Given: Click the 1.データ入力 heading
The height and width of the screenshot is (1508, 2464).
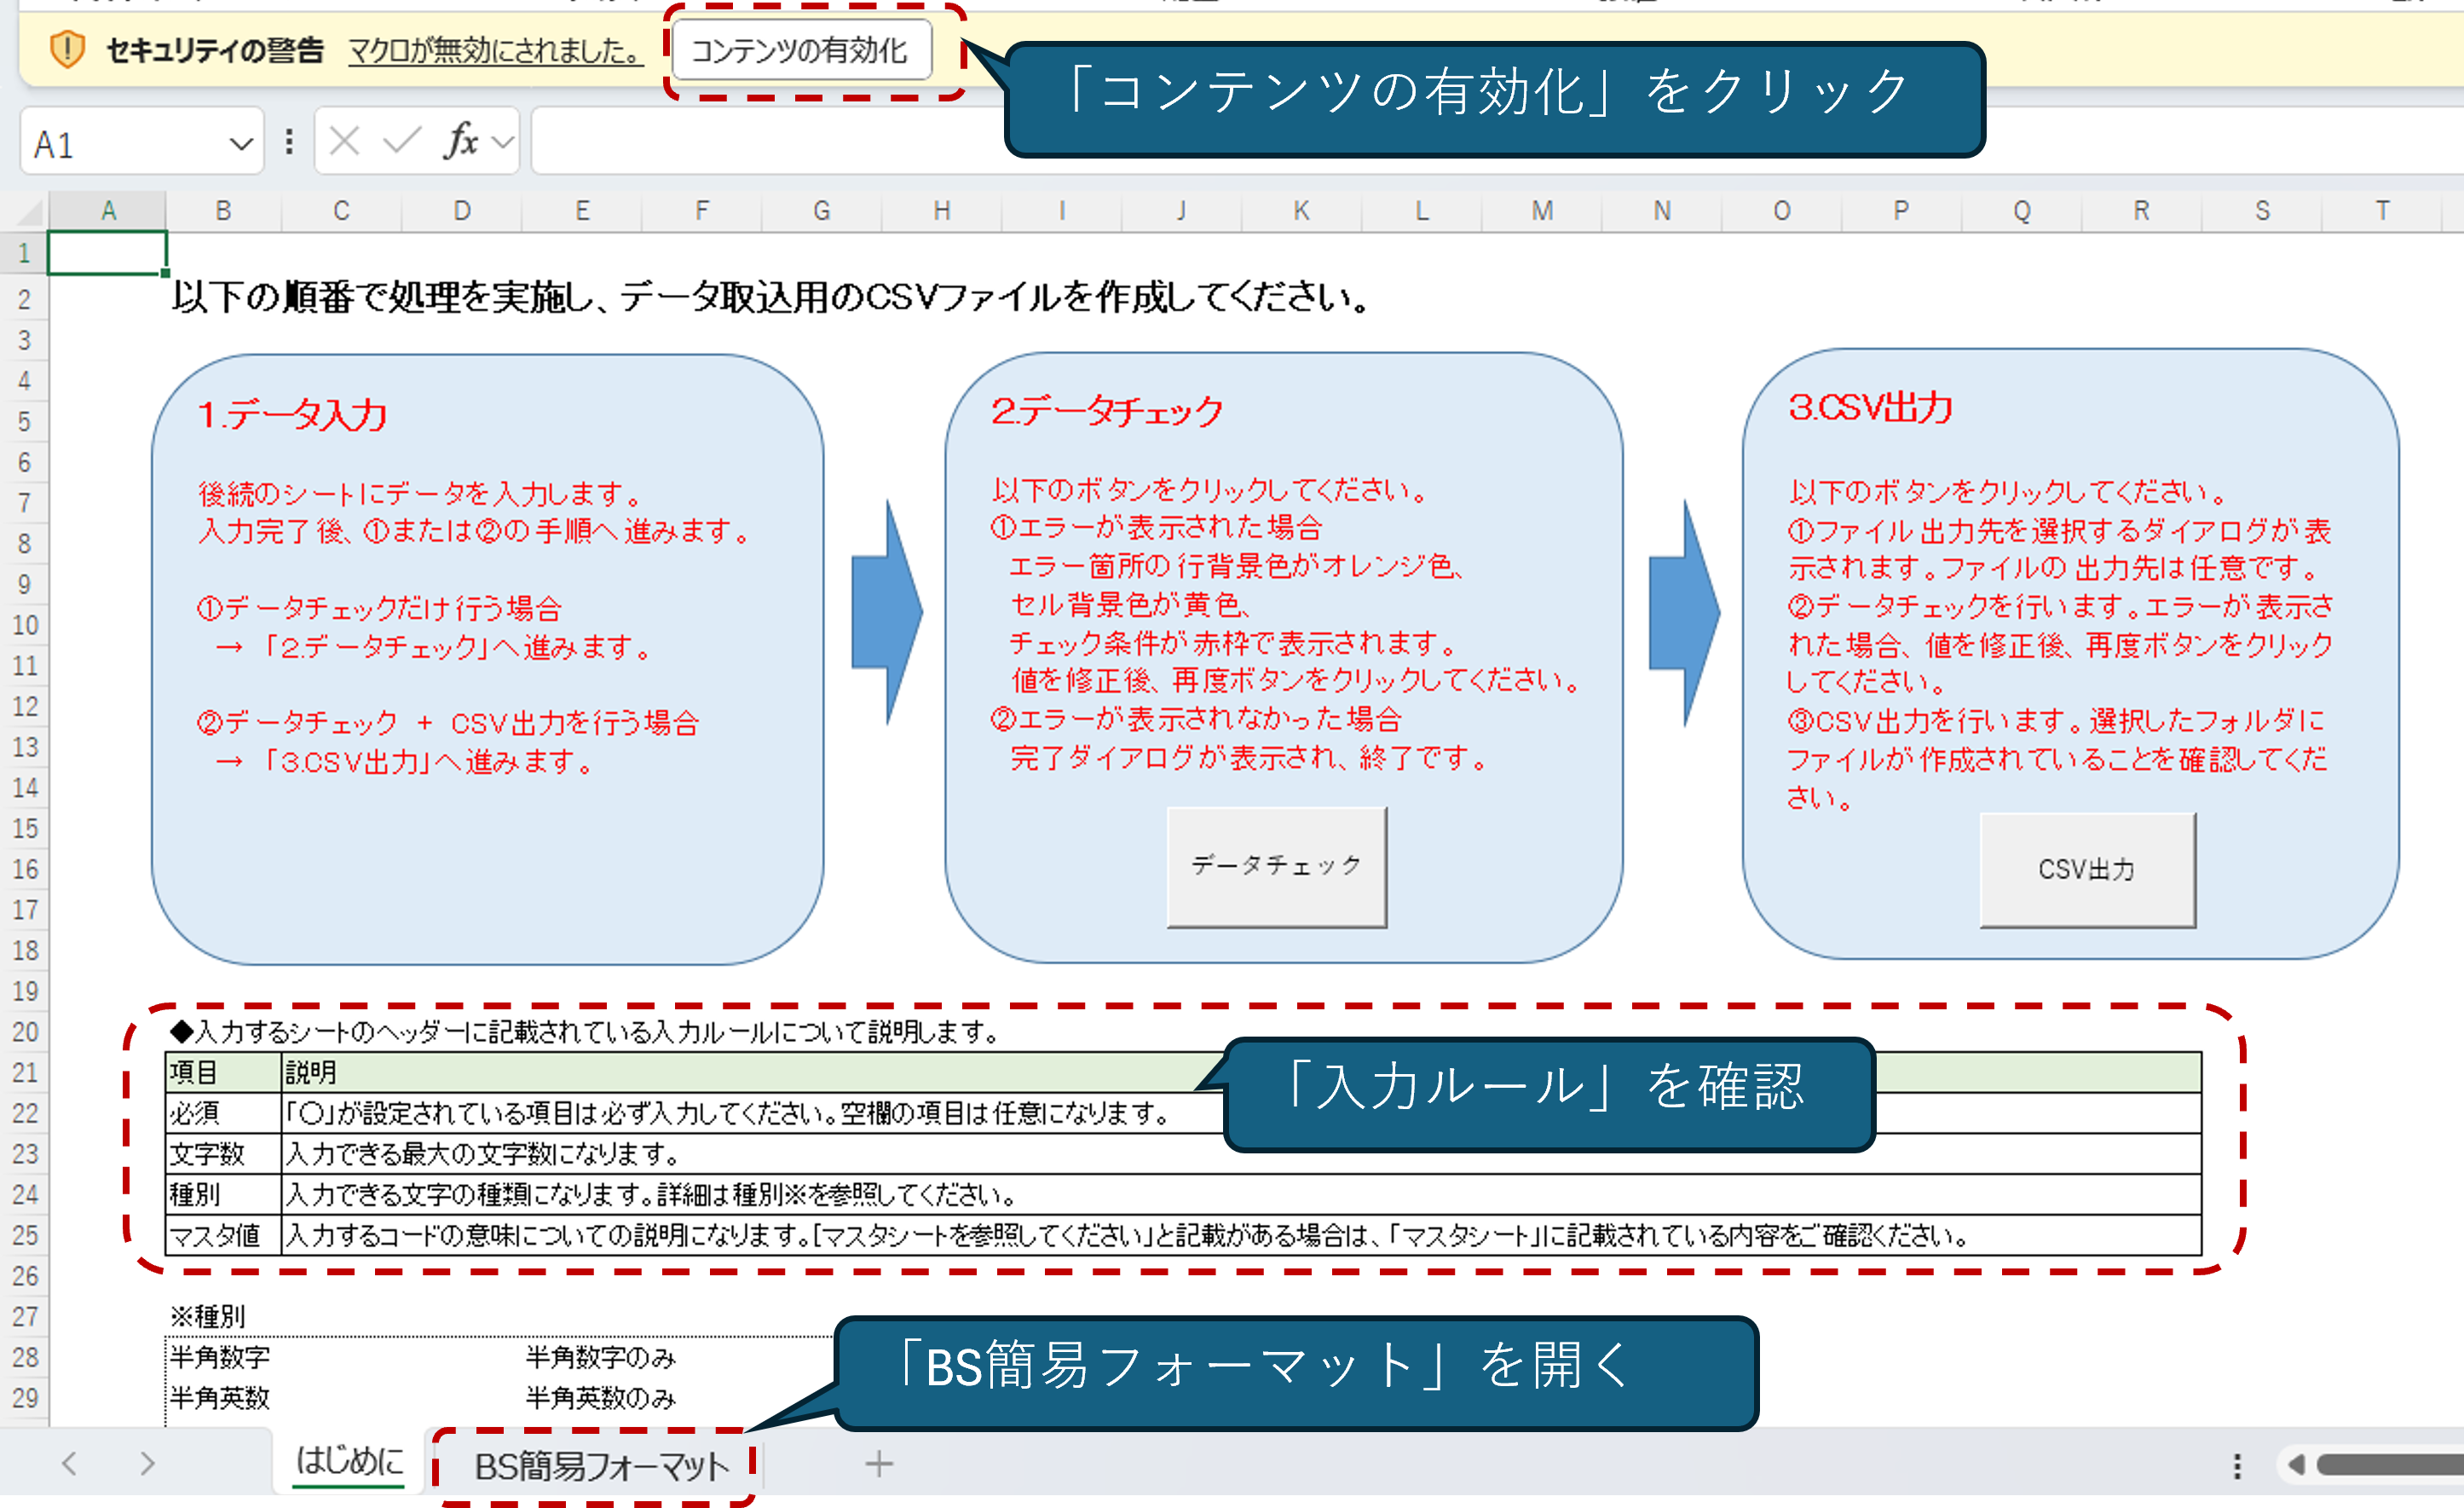Looking at the screenshot, I should point(292,414).
